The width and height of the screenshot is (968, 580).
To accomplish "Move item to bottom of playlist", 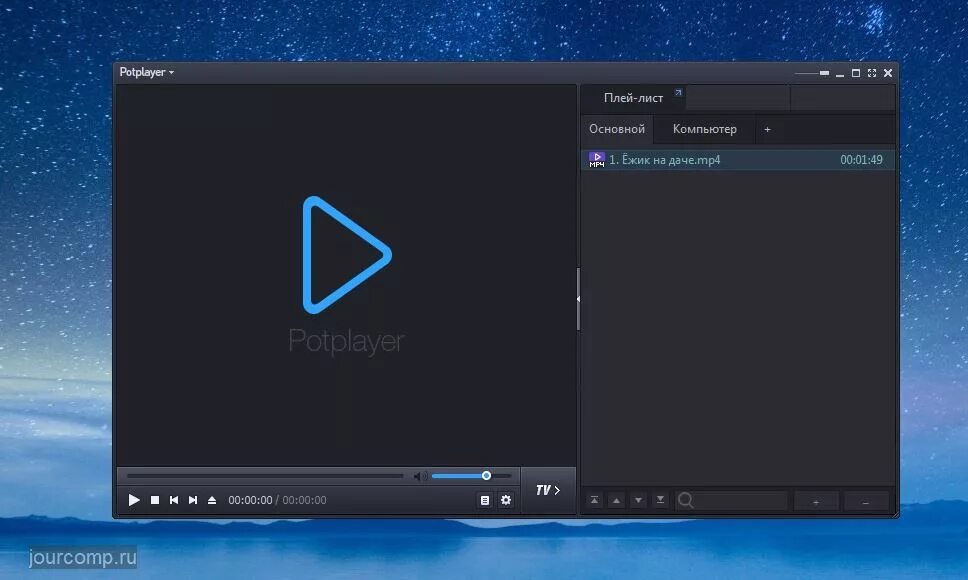I will click(660, 500).
